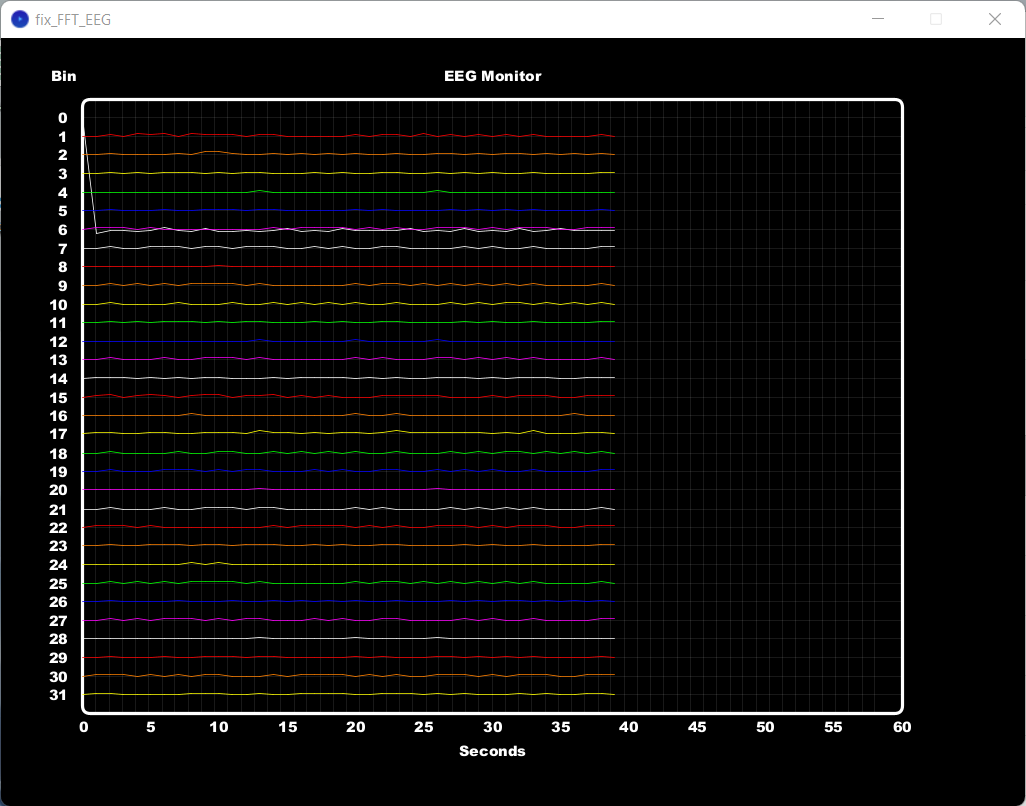1026x806 pixels.
Task: Click the Seconds axis label
Action: 492,751
